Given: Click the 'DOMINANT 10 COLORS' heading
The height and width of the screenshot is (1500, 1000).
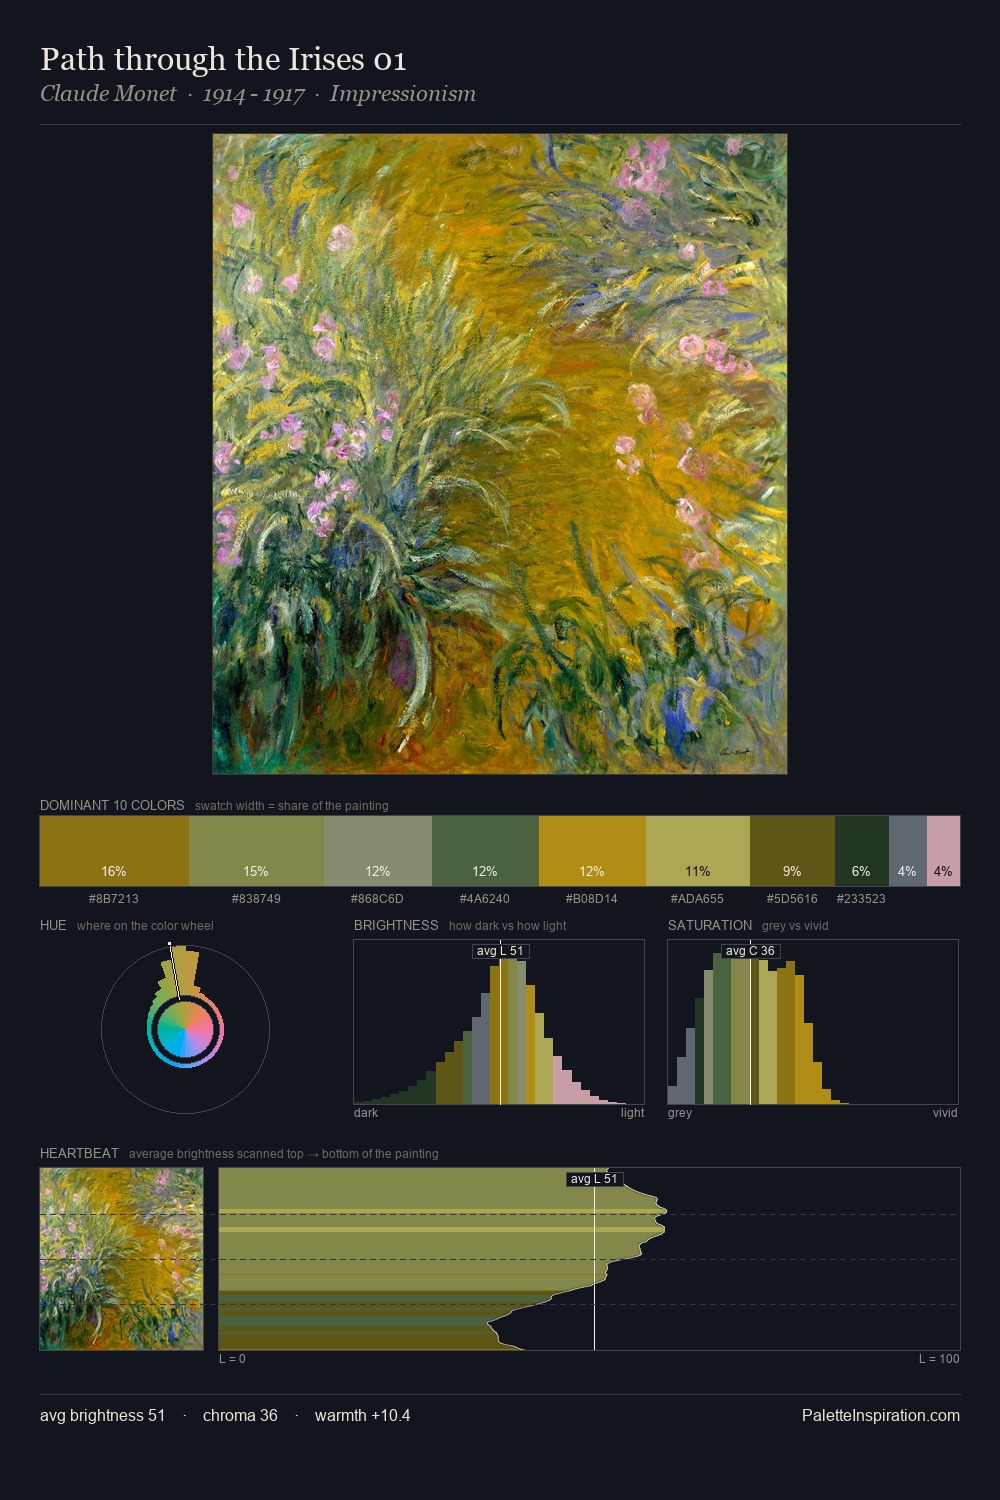Looking at the screenshot, I should (x=112, y=805).
